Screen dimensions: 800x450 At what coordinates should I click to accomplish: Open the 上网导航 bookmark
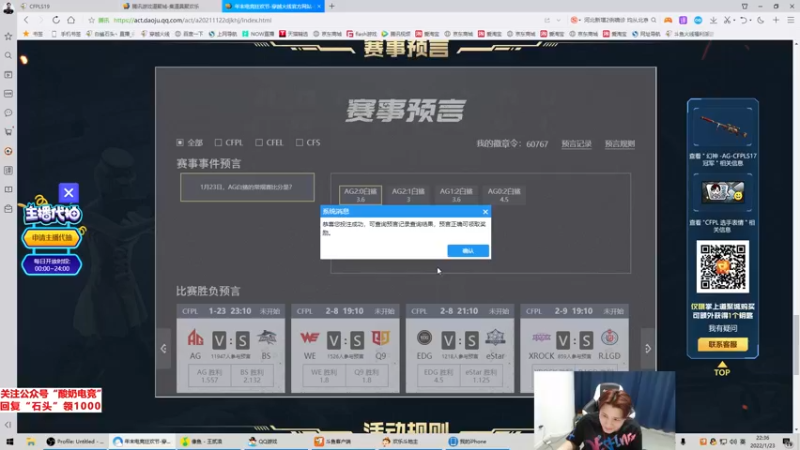point(222,34)
